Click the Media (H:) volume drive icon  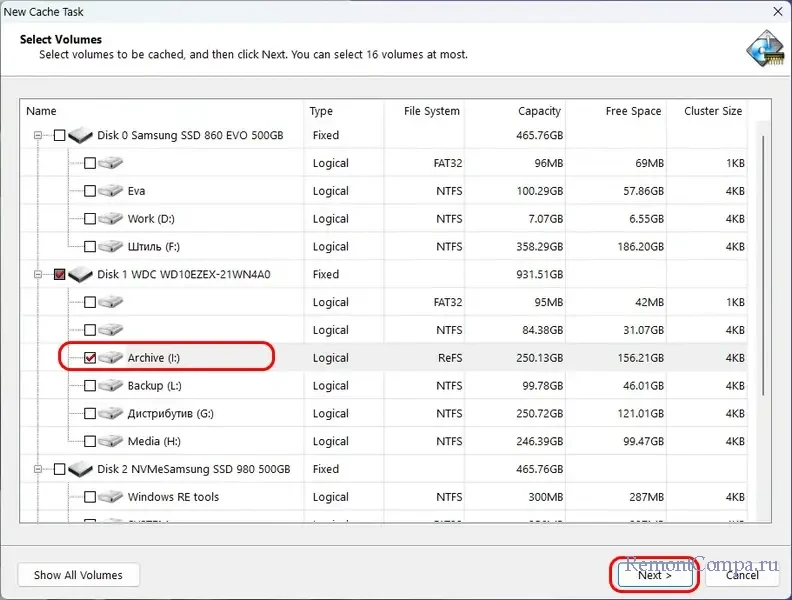point(111,441)
